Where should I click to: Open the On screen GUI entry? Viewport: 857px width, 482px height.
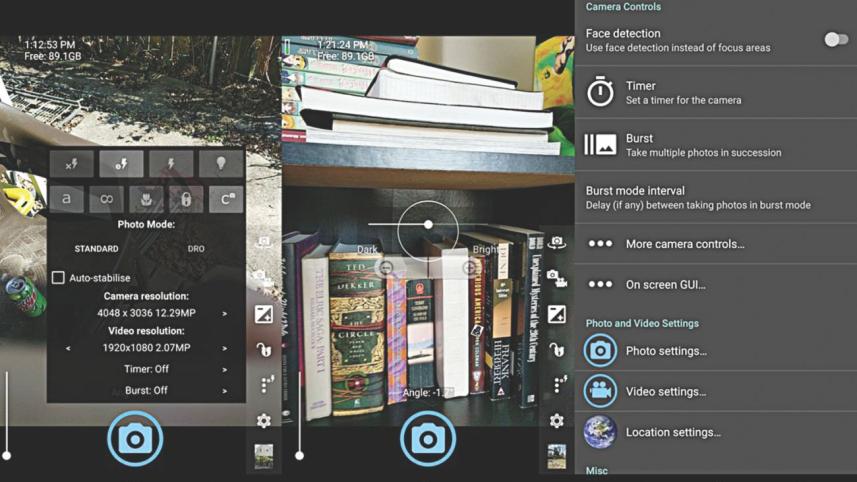[x=665, y=285]
